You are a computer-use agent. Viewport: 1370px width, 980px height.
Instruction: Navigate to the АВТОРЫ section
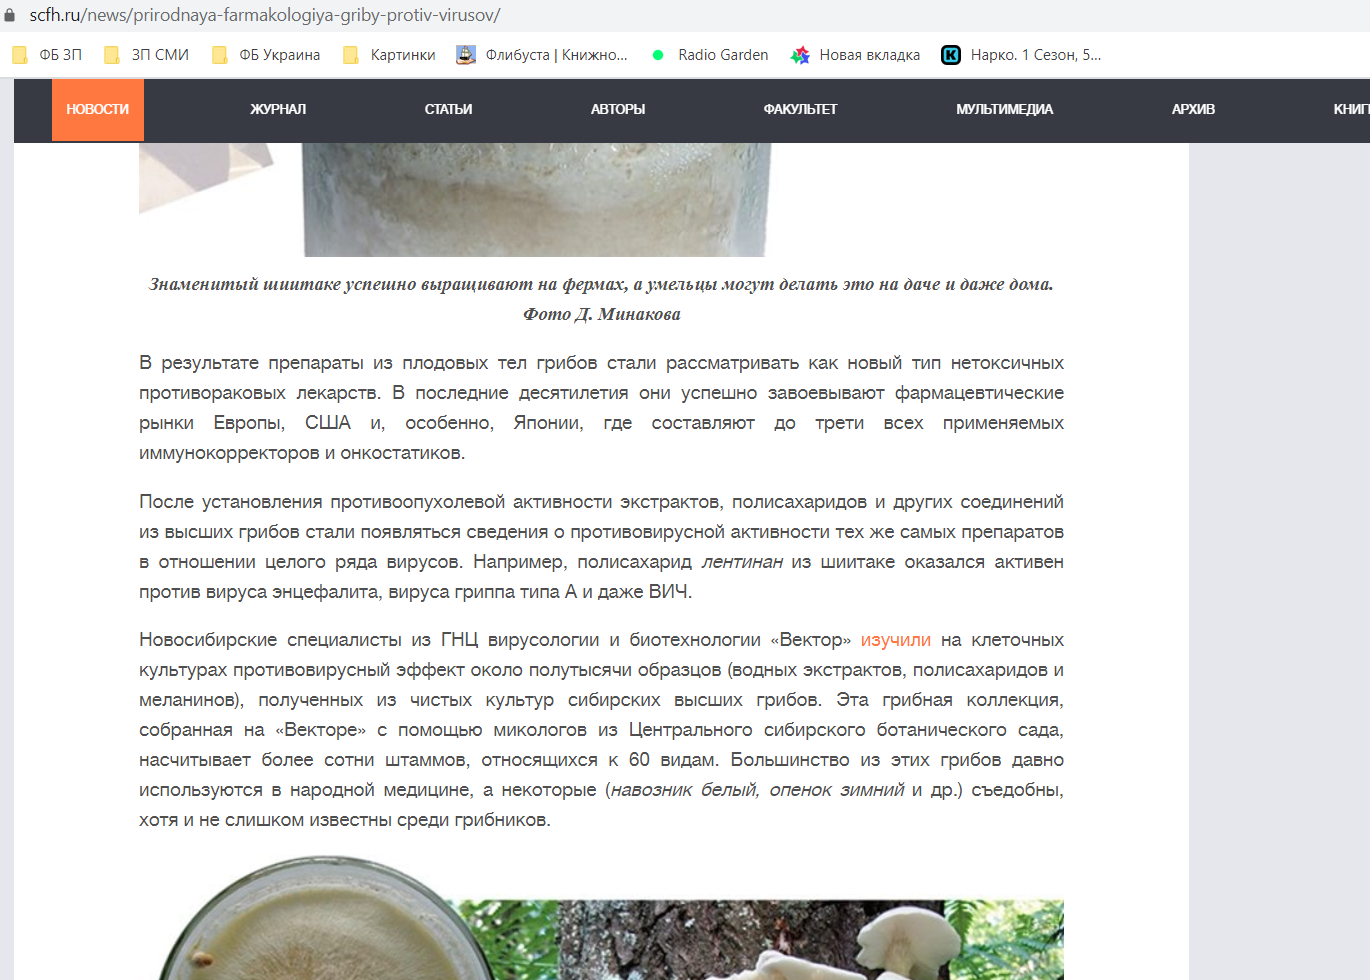618,110
